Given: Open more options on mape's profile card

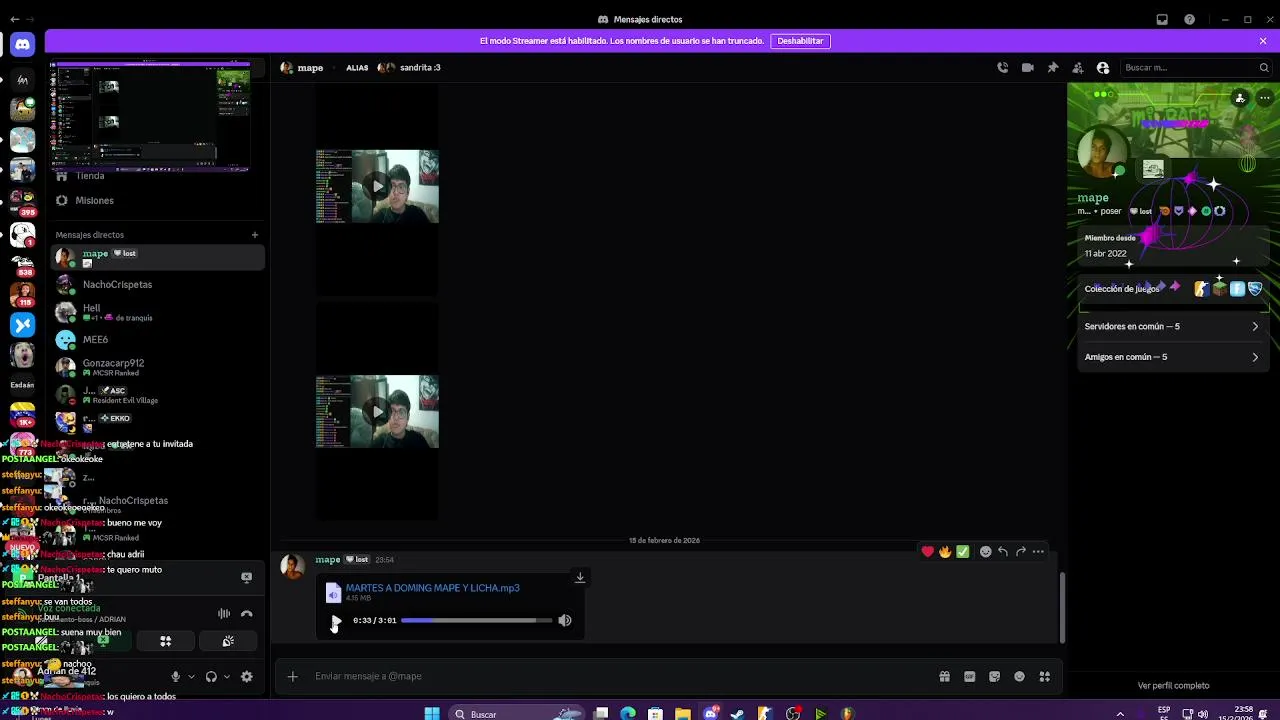Looking at the screenshot, I should click(1263, 98).
